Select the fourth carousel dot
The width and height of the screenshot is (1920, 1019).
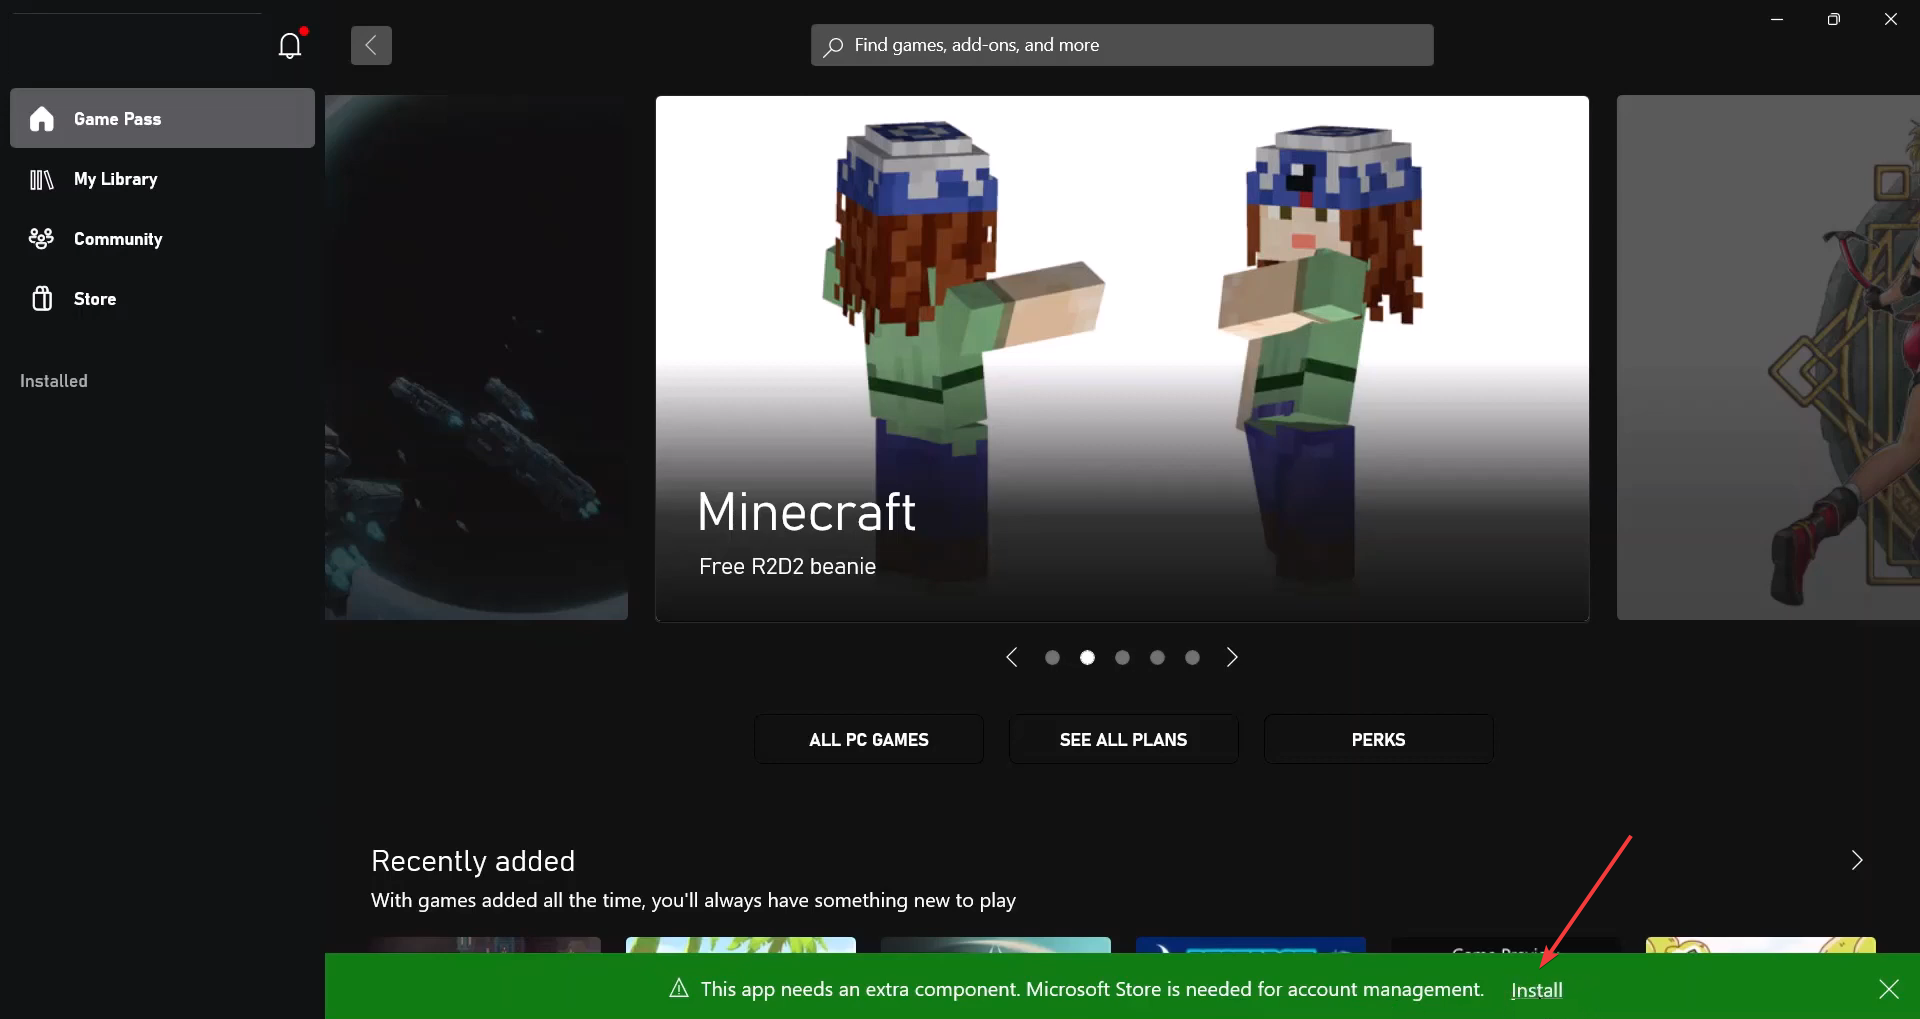(x=1157, y=657)
